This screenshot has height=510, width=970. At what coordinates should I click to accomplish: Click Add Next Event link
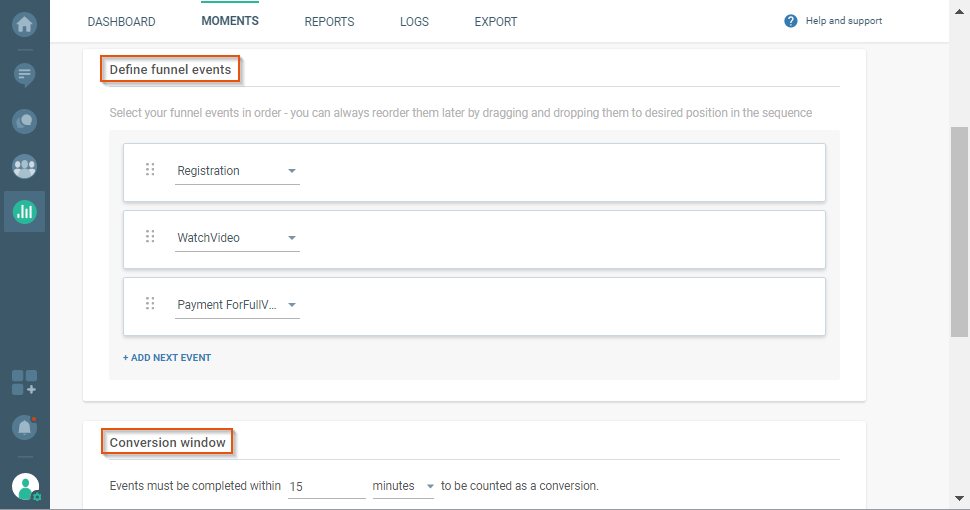[167, 358]
